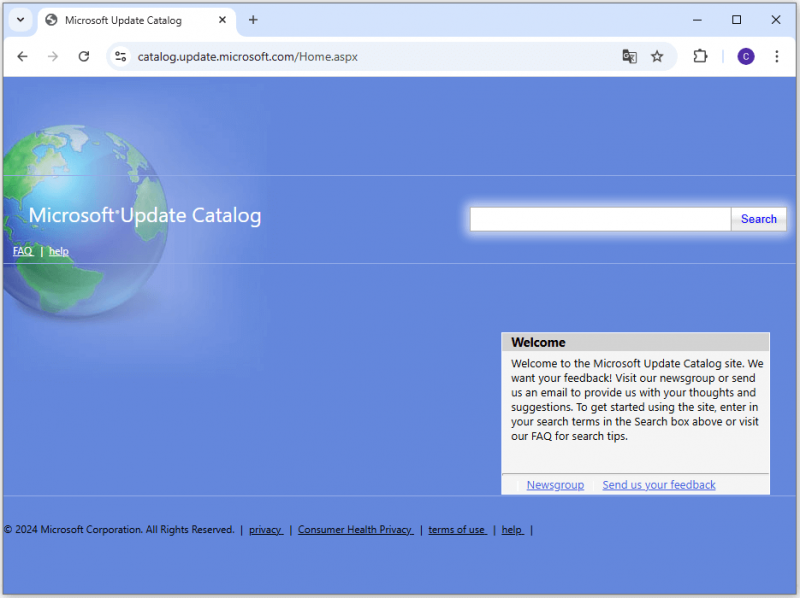View site information icon in address bar

click(120, 56)
